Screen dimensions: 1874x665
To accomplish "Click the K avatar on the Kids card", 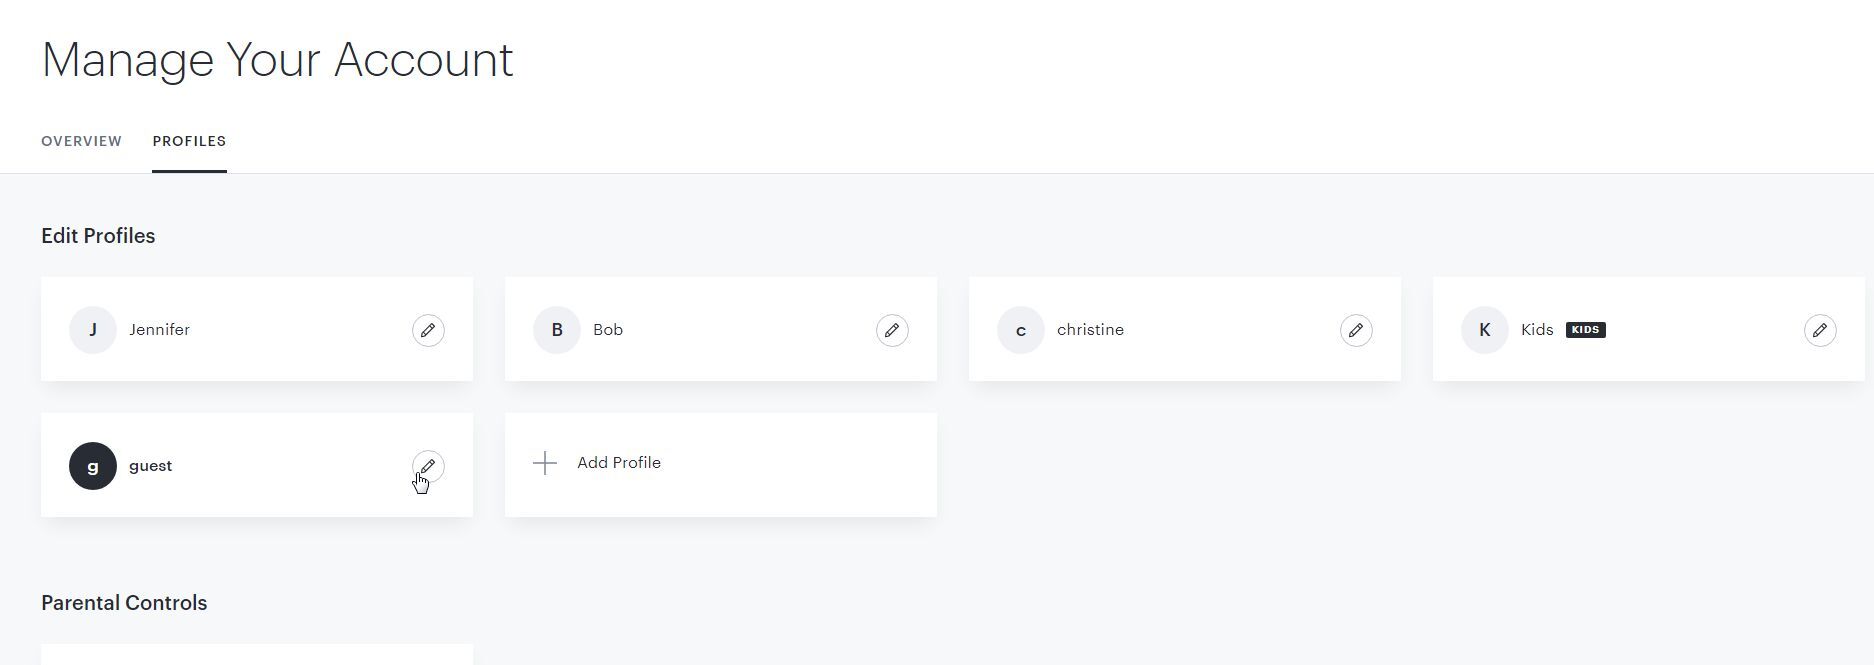I will tap(1485, 330).
